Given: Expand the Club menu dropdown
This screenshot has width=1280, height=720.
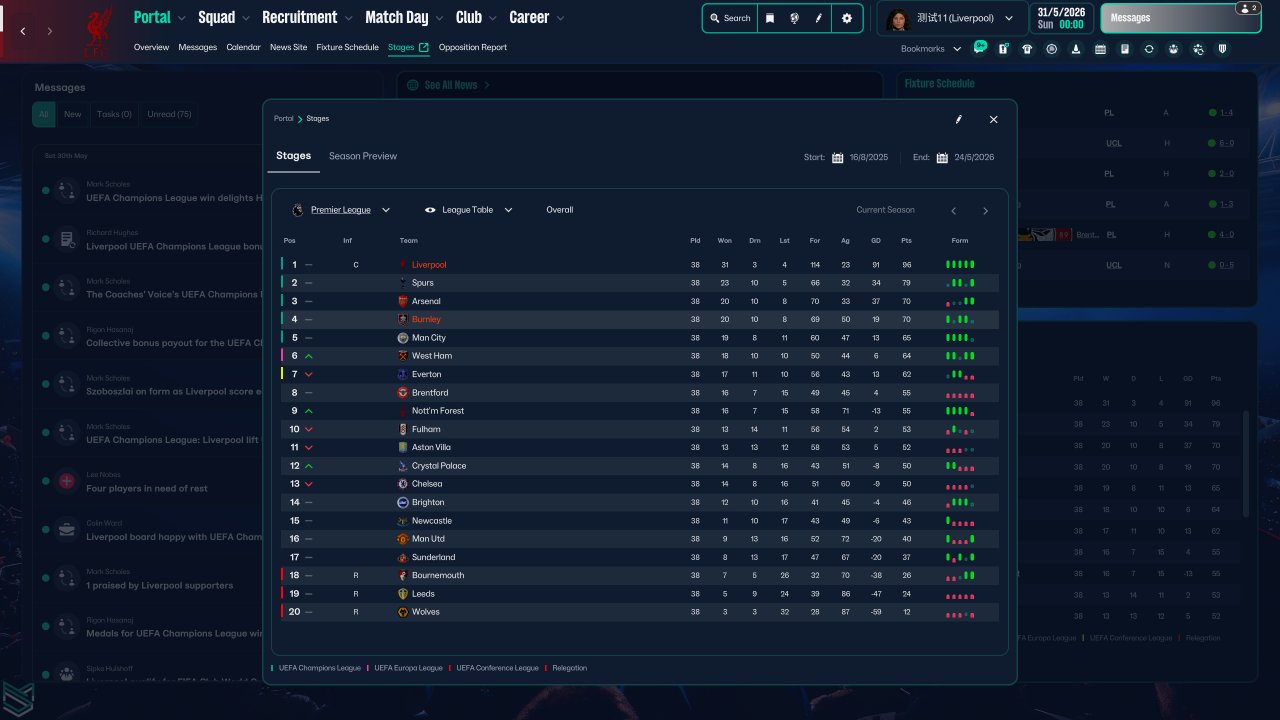Looking at the screenshot, I should pos(493,18).
